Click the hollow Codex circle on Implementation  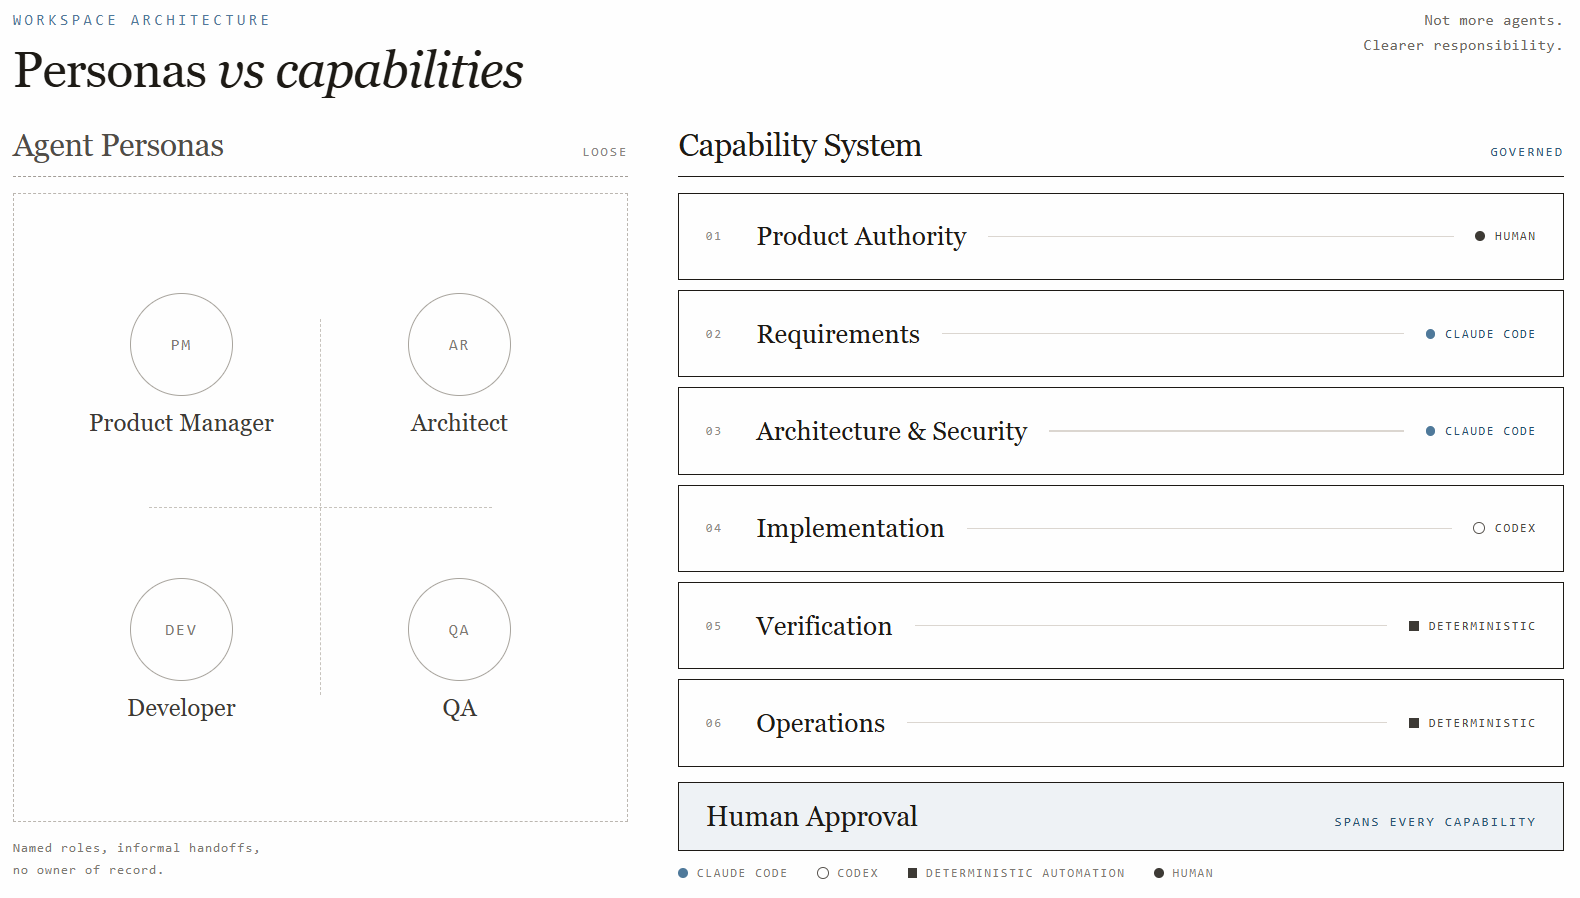(x=1479, y=528)
